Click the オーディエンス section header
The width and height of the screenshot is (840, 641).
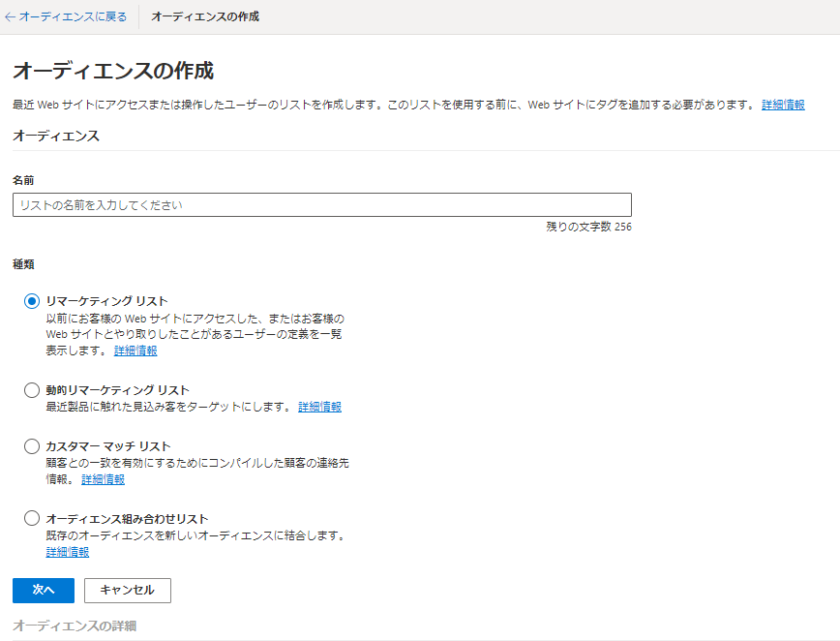(x=56, y=136)
